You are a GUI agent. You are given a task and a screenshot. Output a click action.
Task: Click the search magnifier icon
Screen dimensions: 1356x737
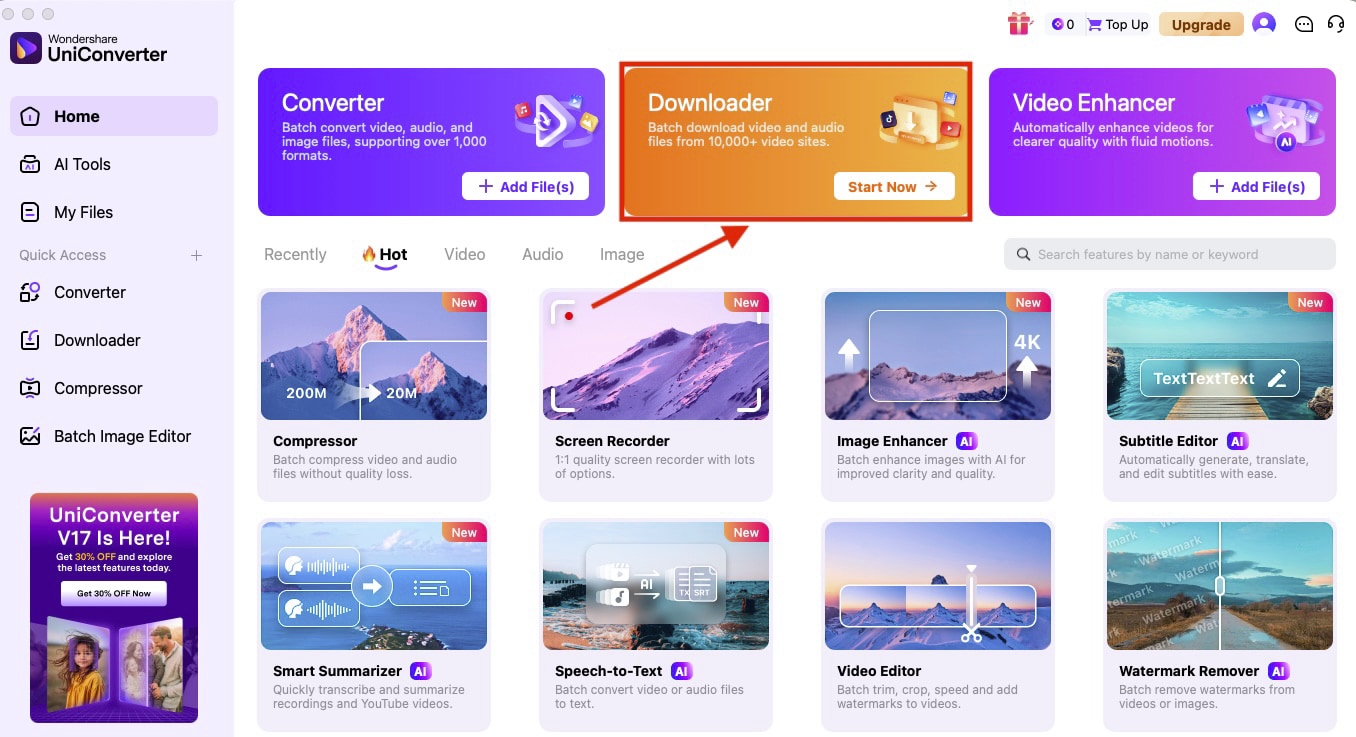coord(1023,254)
